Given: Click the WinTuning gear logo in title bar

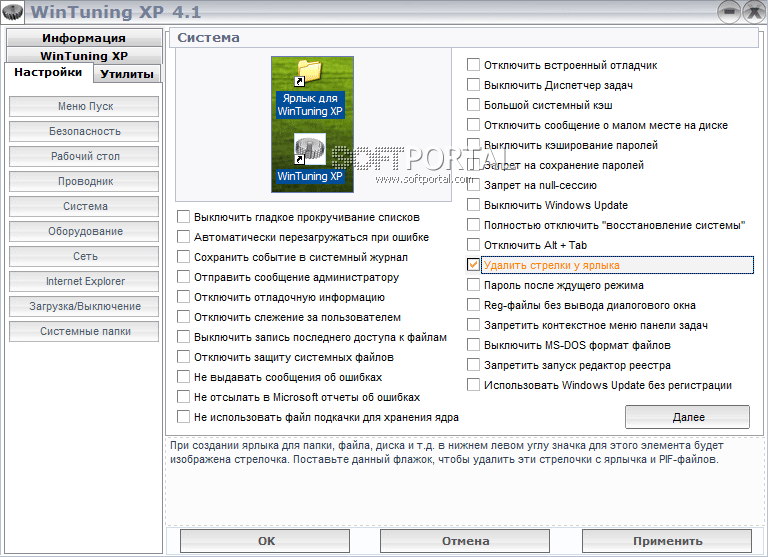Looking at the screenshot, I should (x=12, y=12).
